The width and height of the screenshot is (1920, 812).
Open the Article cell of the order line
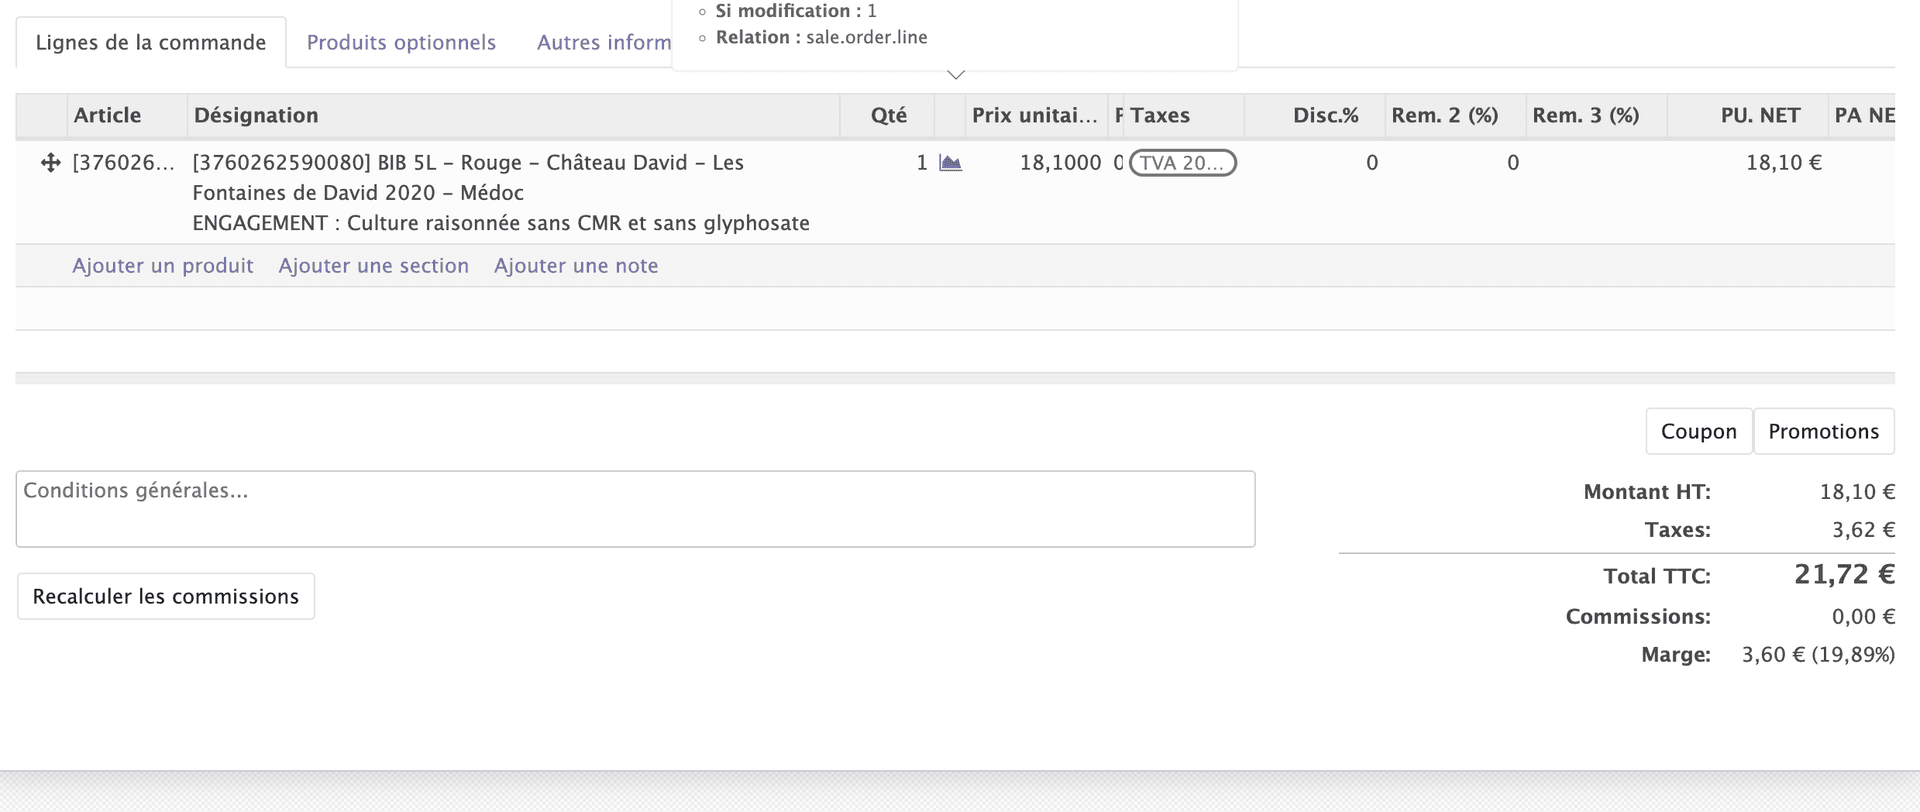tap(123, 163)
